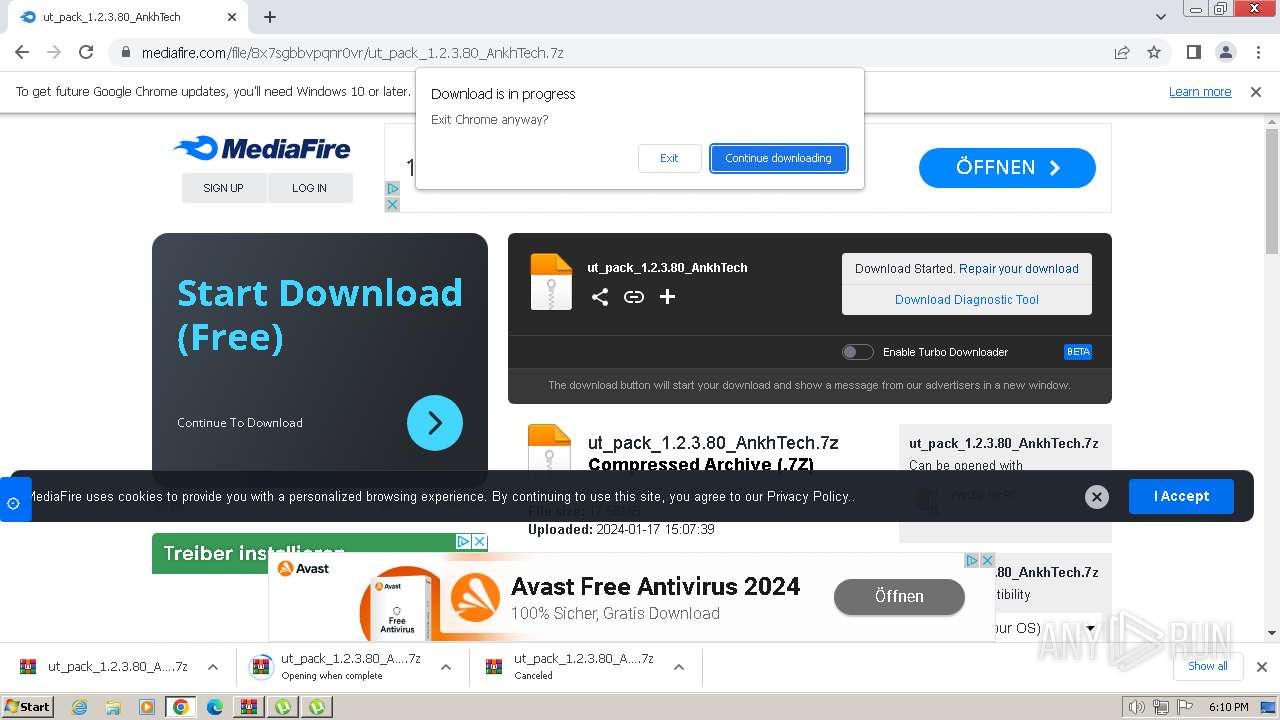This screenshot has width=1280, height=720.
Task: Expand options for the Canceled download
Action: pos(679,667)
